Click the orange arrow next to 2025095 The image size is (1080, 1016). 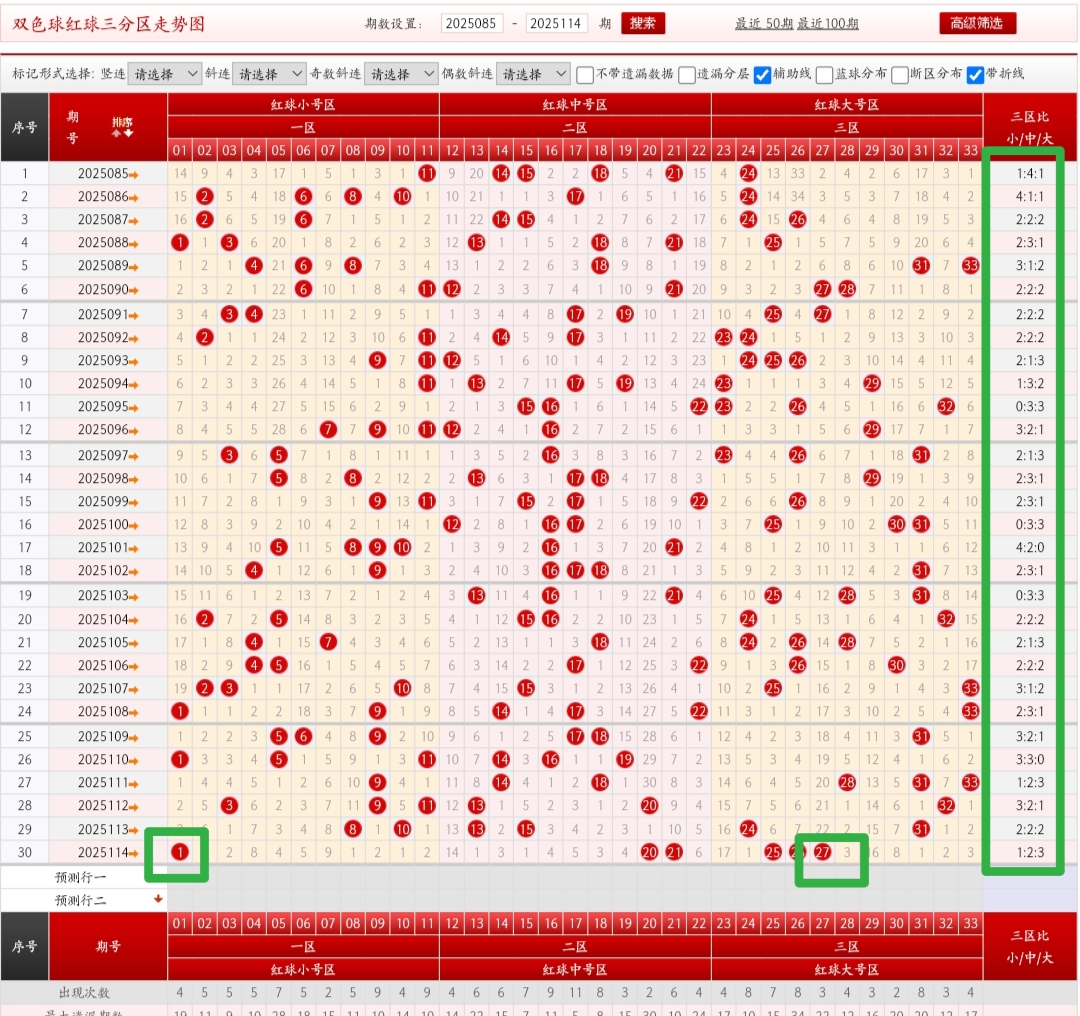134,407
